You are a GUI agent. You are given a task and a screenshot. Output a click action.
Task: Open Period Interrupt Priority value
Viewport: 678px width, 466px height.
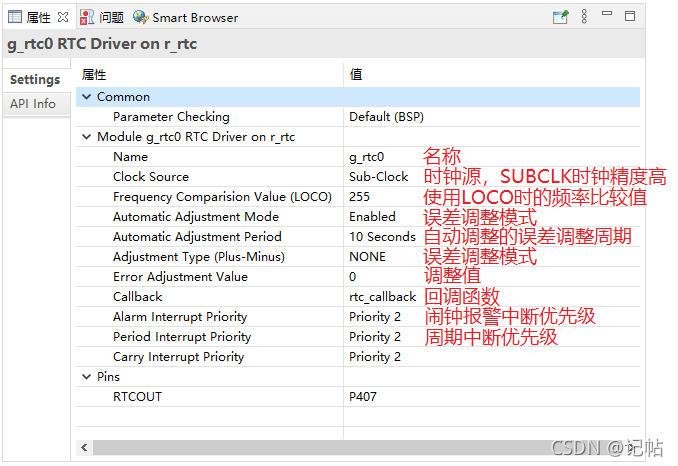(374, 337)
